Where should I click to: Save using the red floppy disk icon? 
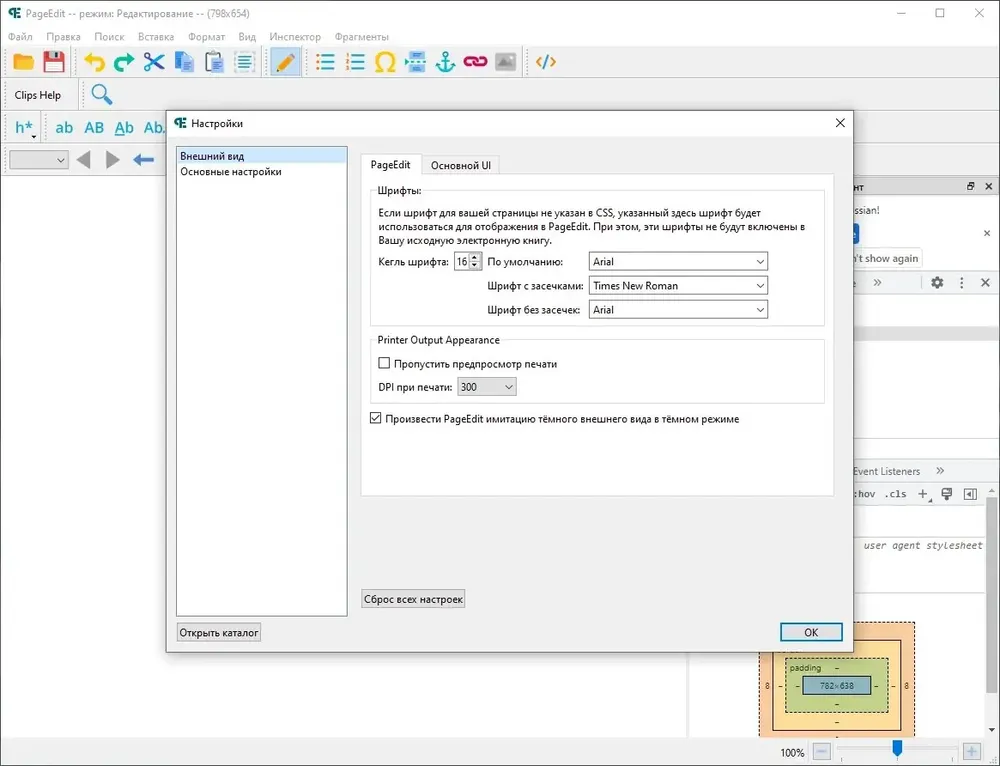click(54, 62)
